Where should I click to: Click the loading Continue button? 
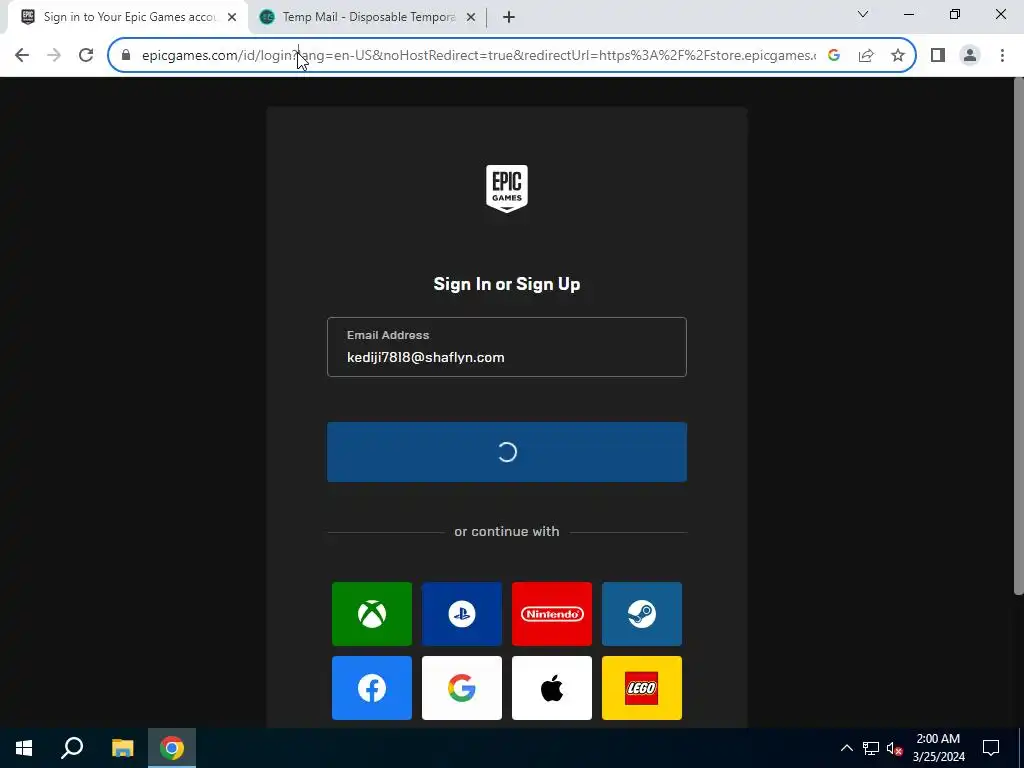point(507,452)
